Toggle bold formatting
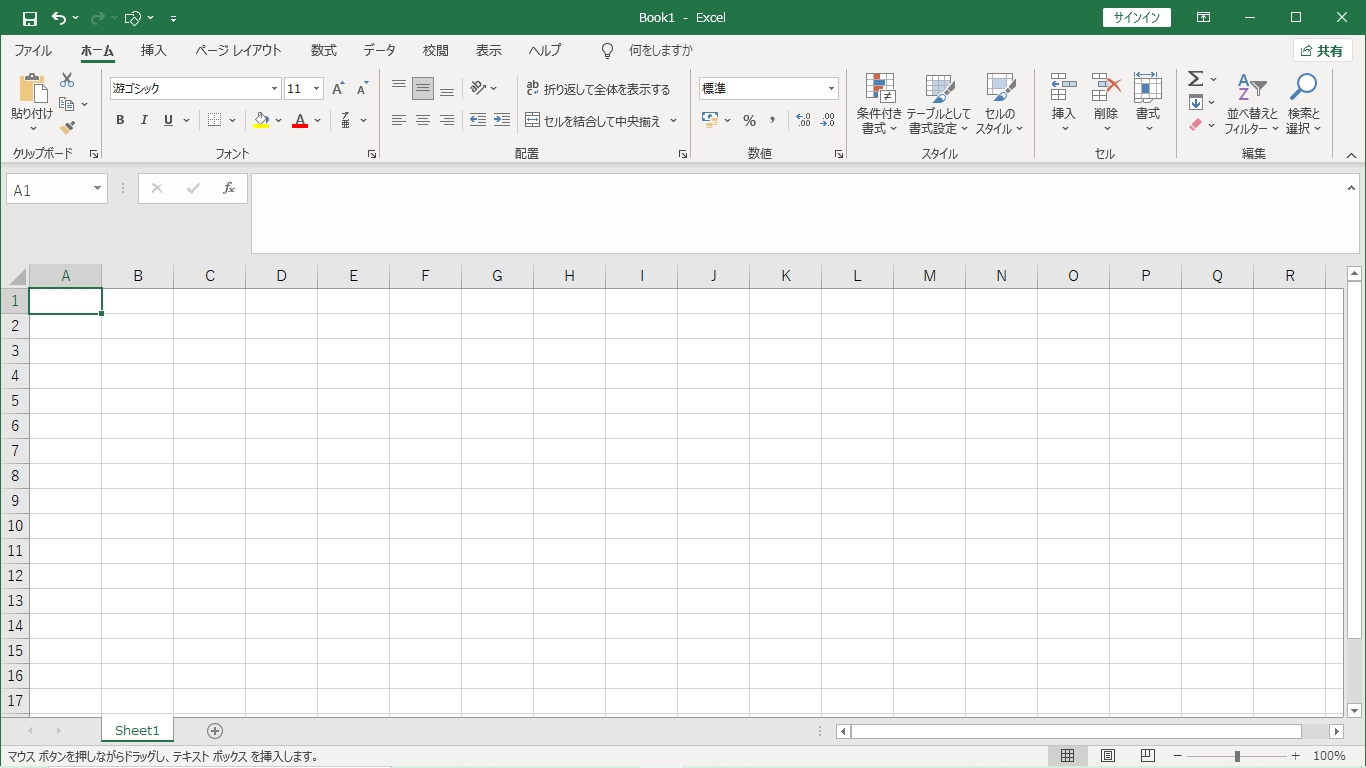The height and width of the screenshot is (768, 1366). tap(120, 121)
